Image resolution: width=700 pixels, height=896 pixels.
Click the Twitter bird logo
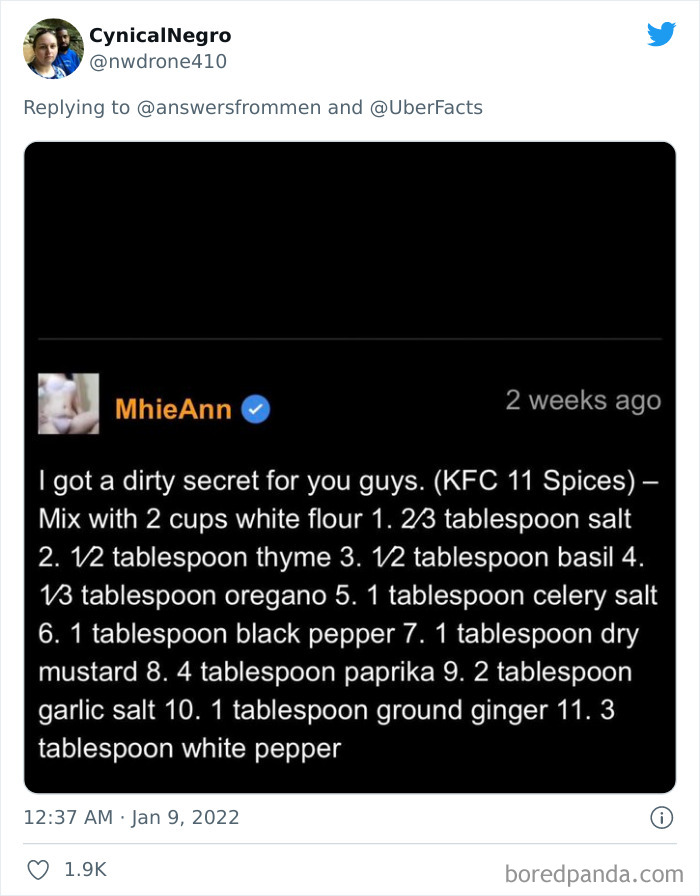[x=661, y=34]
